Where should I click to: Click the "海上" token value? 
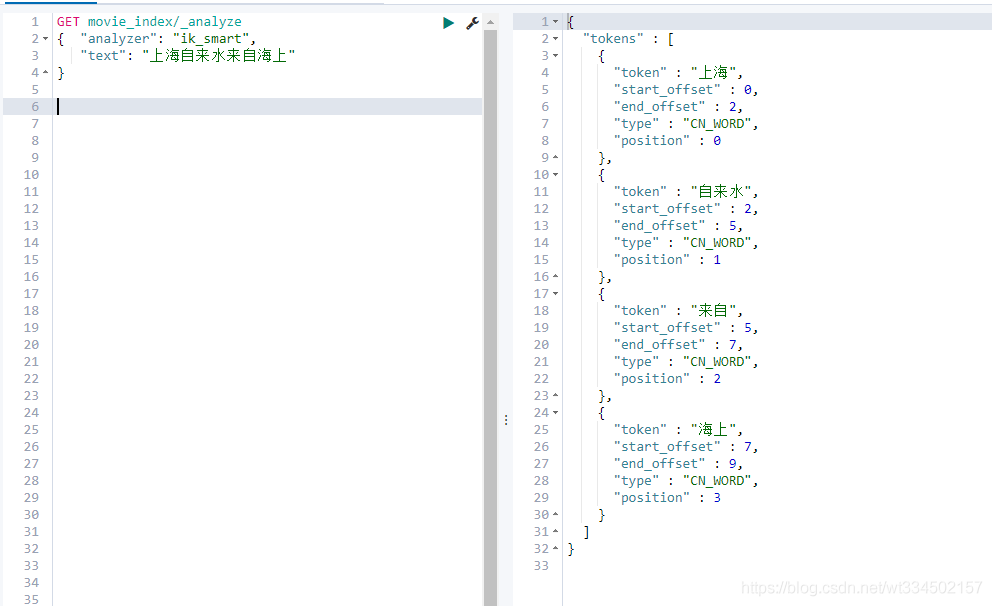point(713,430)
